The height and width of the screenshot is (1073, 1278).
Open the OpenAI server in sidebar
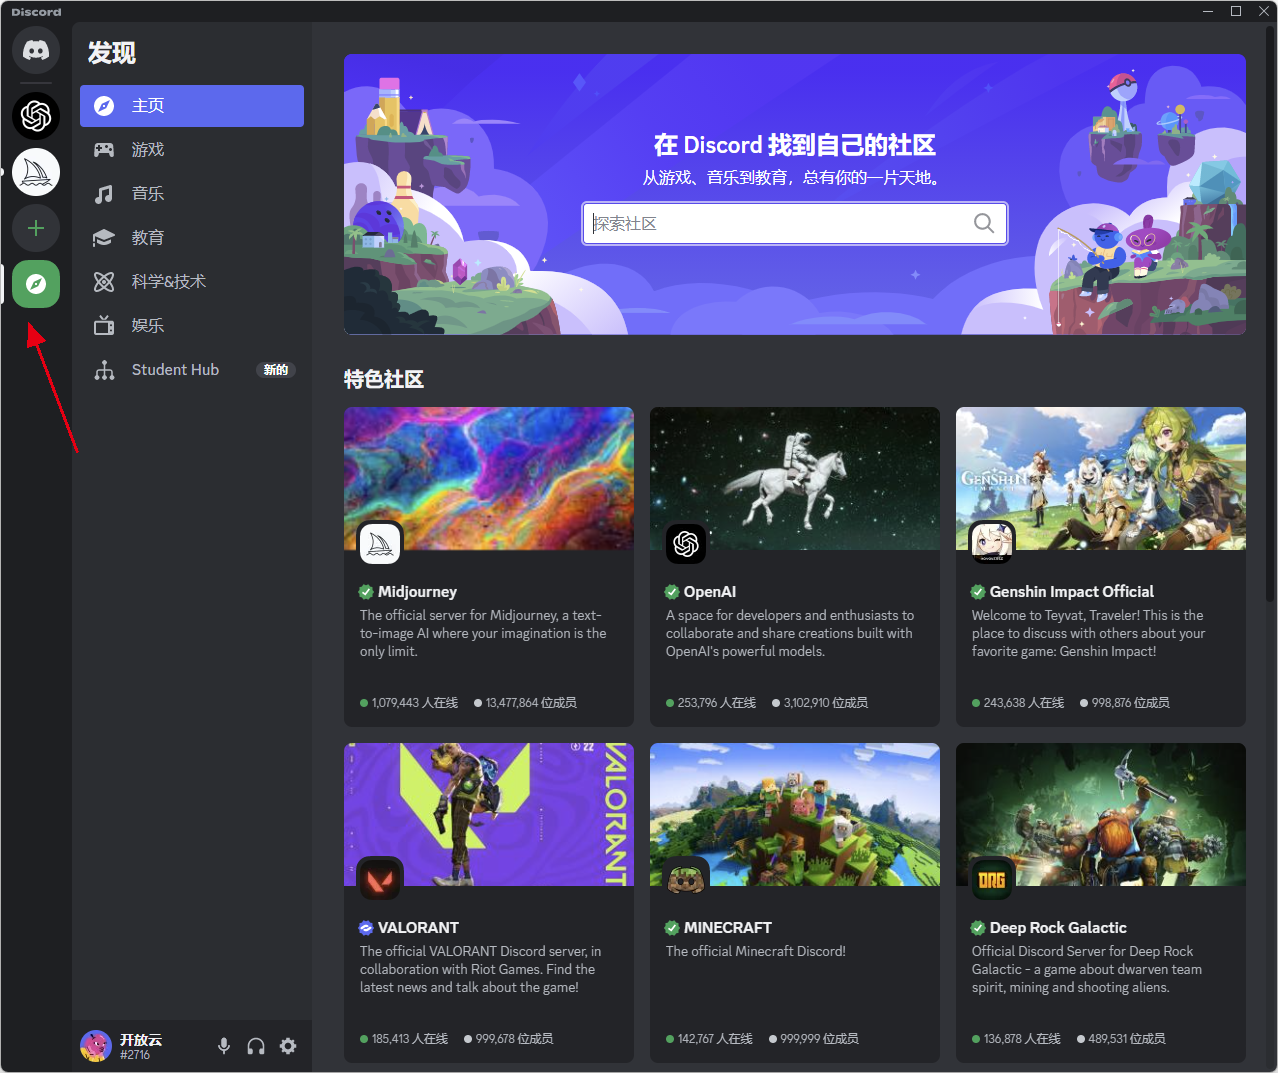click(x=36, y=116)
